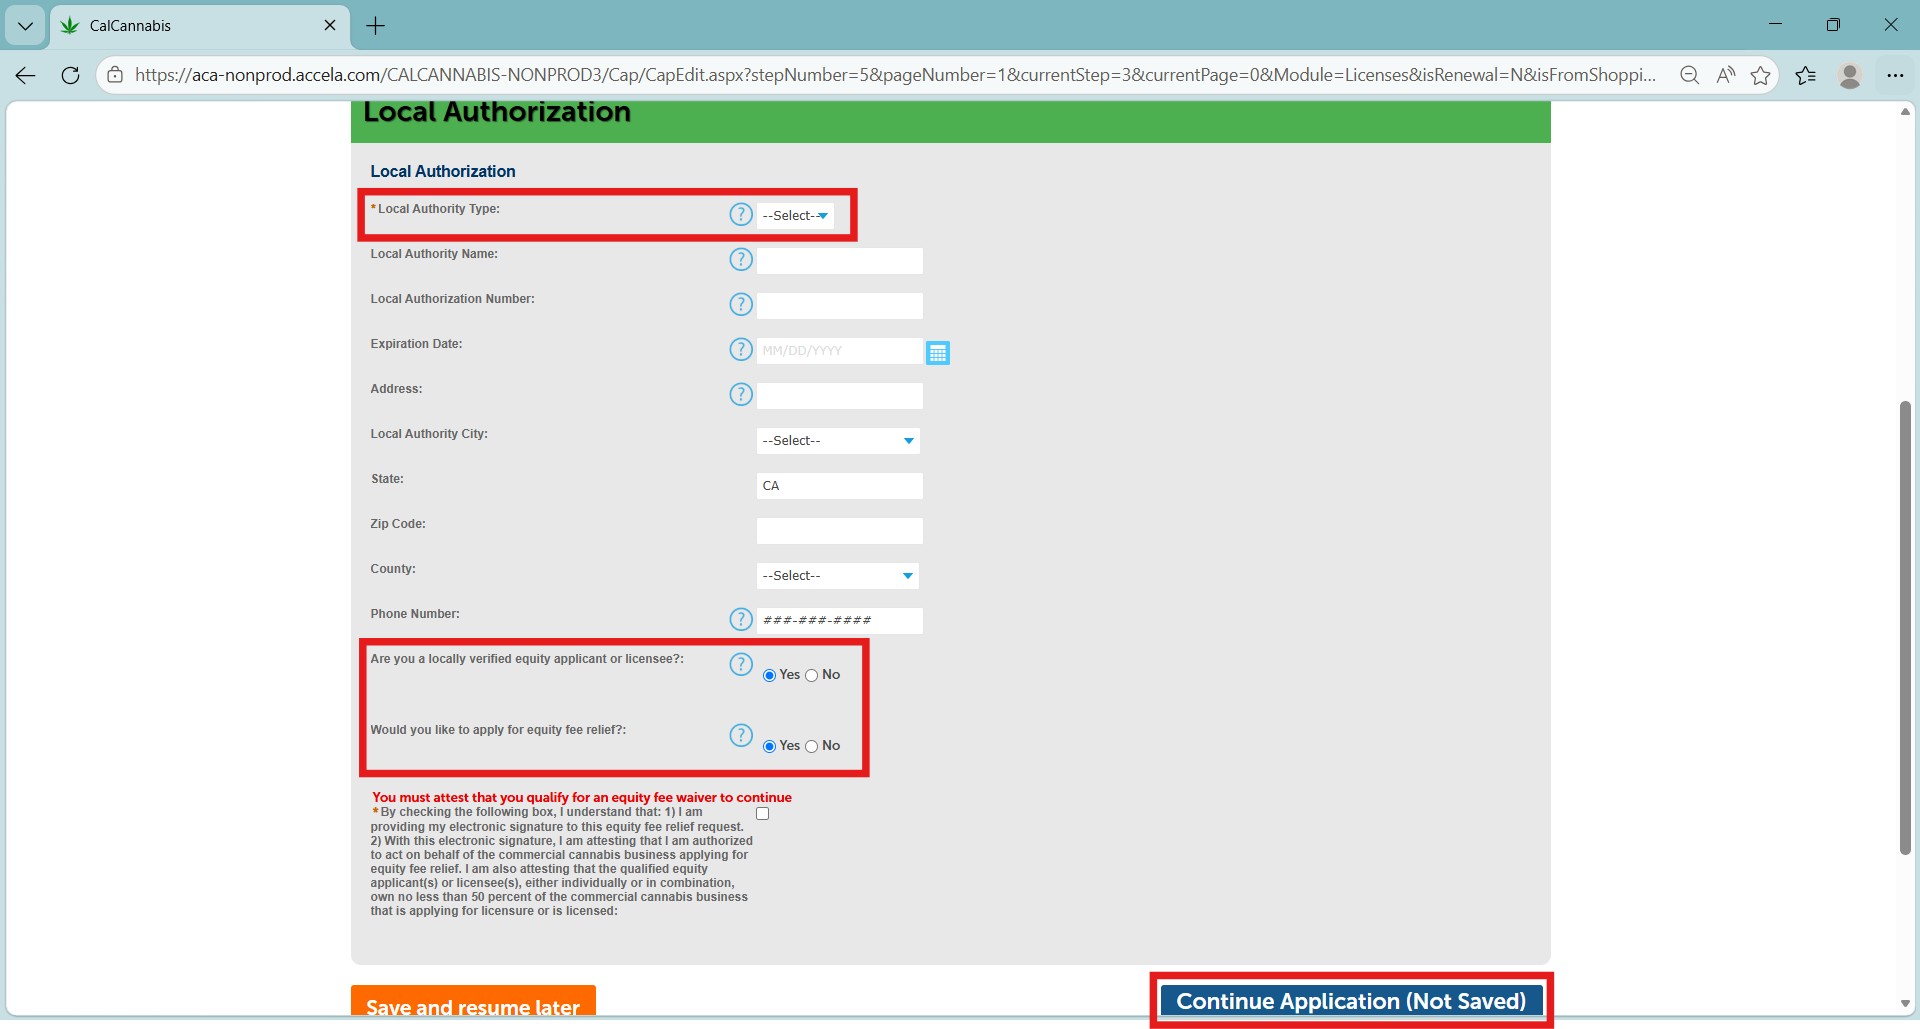Open Local Authority Type dropdown
The width and height of the screenshot is (1920, 1029).
pyautogui.click(x=795, y=216)
